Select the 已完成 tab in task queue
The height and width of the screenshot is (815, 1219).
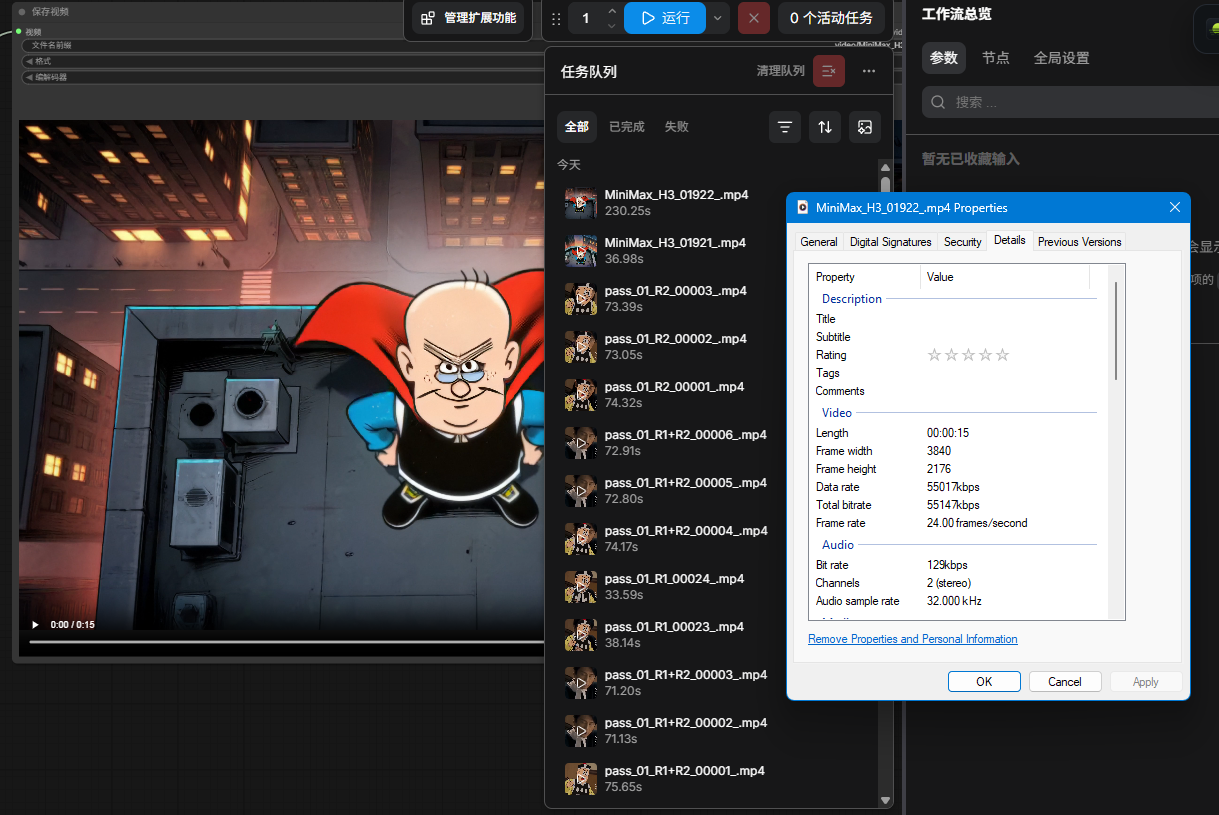(x=627, y=127)
